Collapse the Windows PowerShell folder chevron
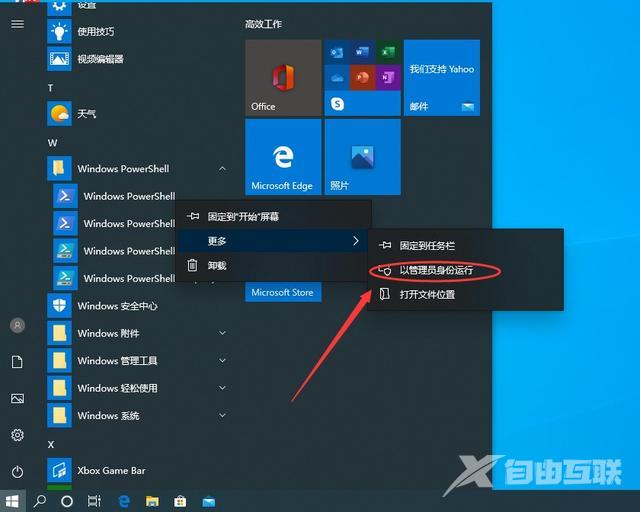 click(222, 169)
